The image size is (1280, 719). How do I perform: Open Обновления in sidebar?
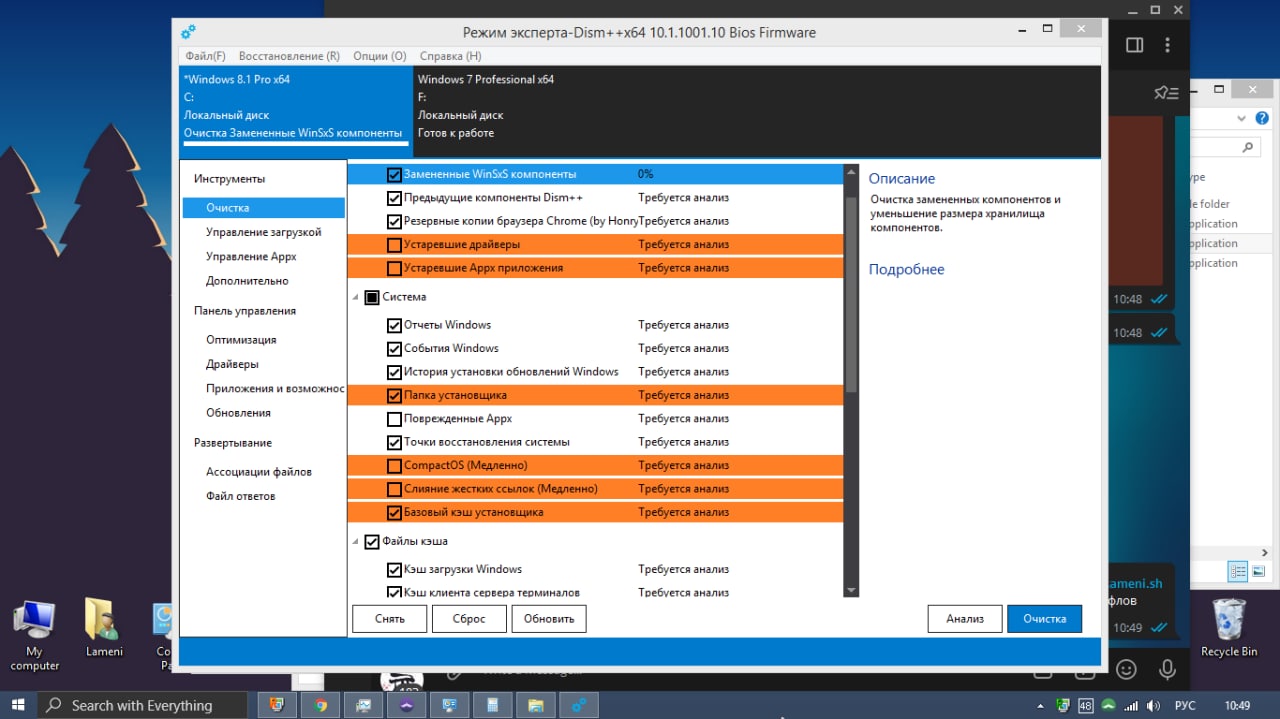click(238, 413)
